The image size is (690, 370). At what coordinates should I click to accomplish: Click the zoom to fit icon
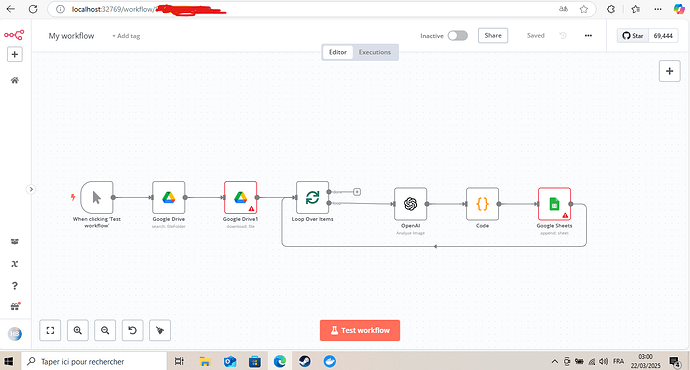click(50, 330)
